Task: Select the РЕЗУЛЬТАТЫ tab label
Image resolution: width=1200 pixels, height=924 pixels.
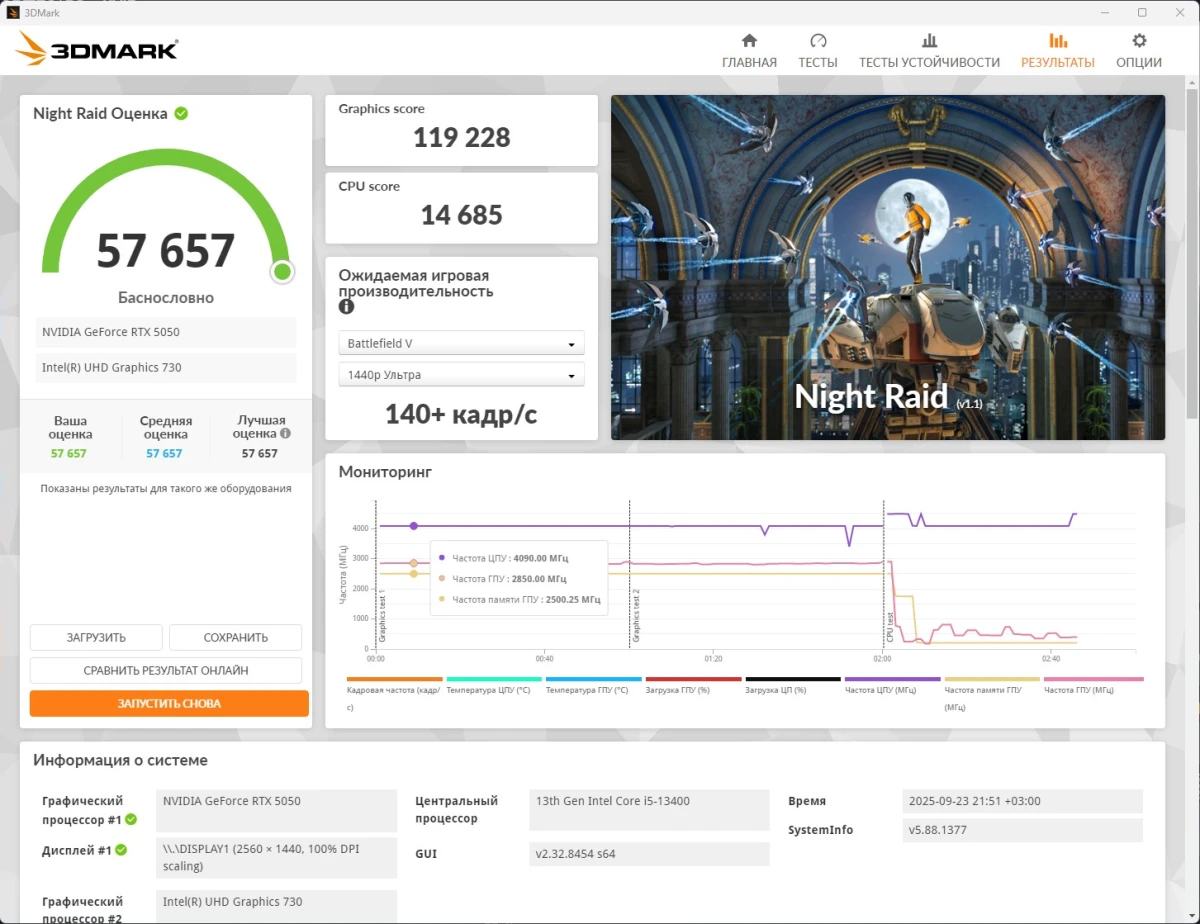Action: [1058, 62]
